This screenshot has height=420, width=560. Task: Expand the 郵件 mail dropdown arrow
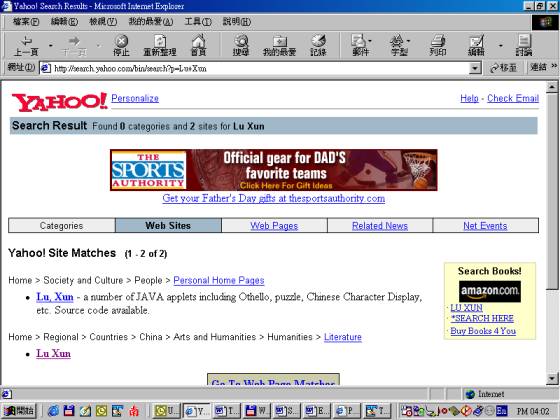[x=370, y=41]
